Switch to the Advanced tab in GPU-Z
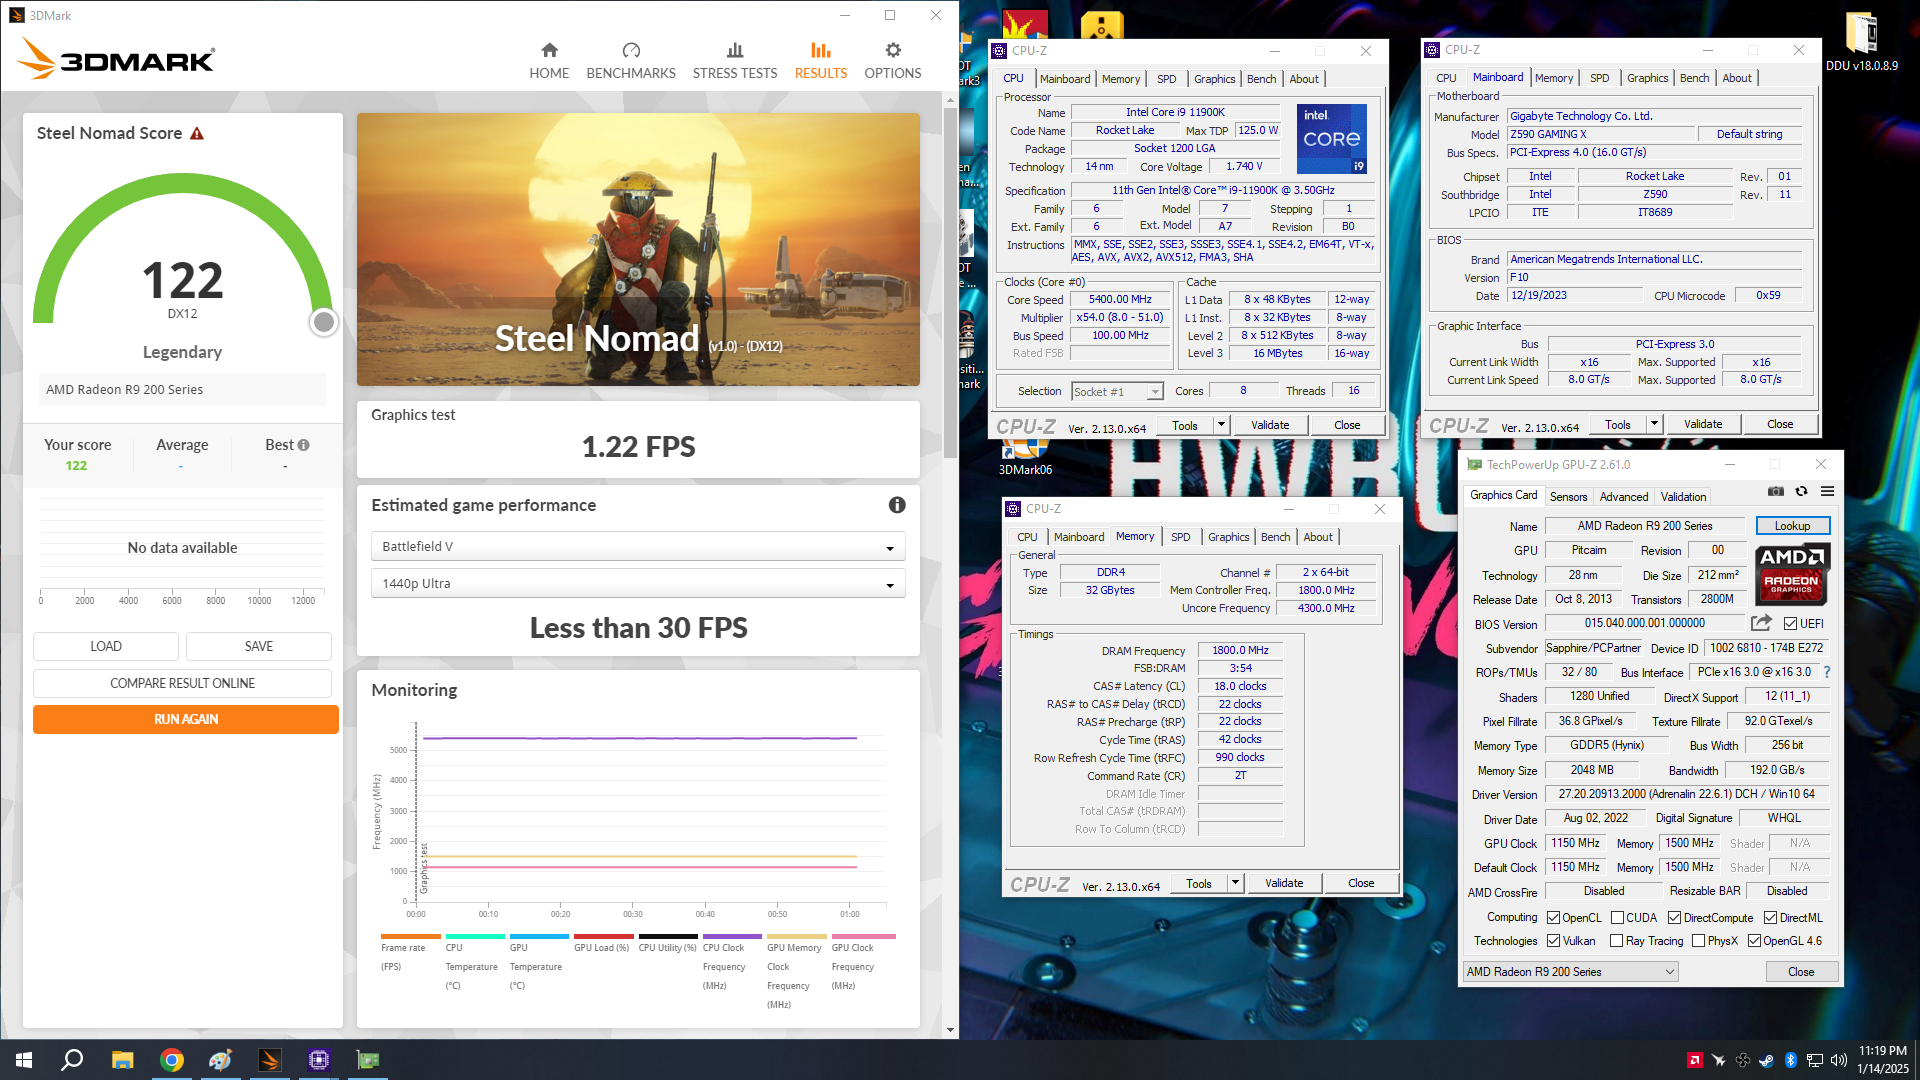Viewport: 1920px width, 1080px height. 1623,496
